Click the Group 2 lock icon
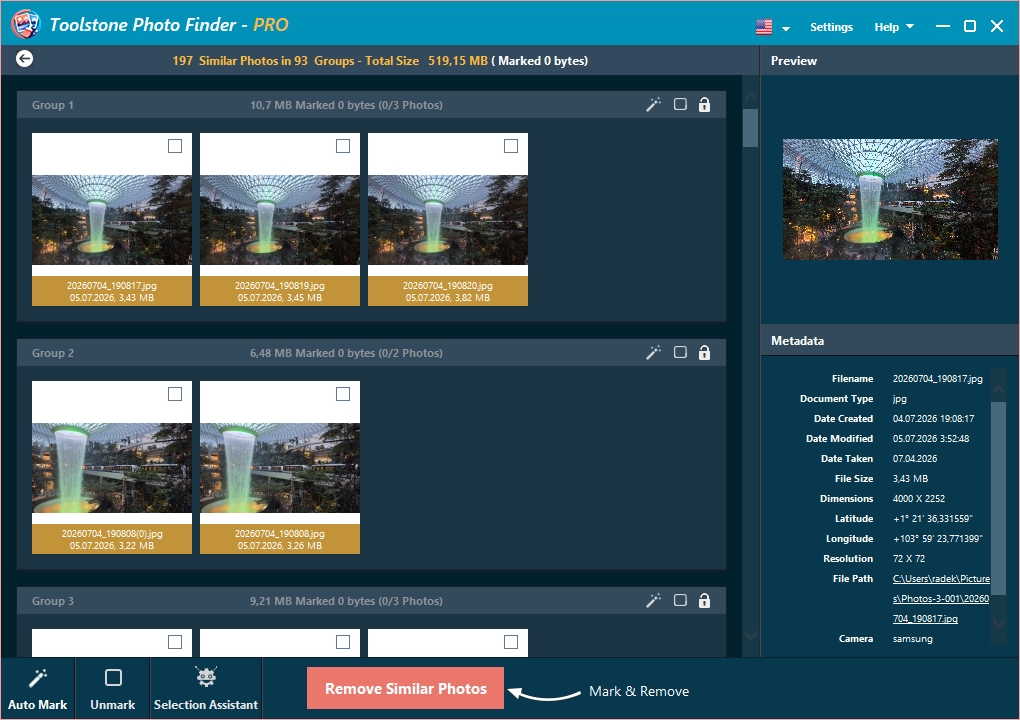Screen dimensions: 1020x720 (704, 353)
